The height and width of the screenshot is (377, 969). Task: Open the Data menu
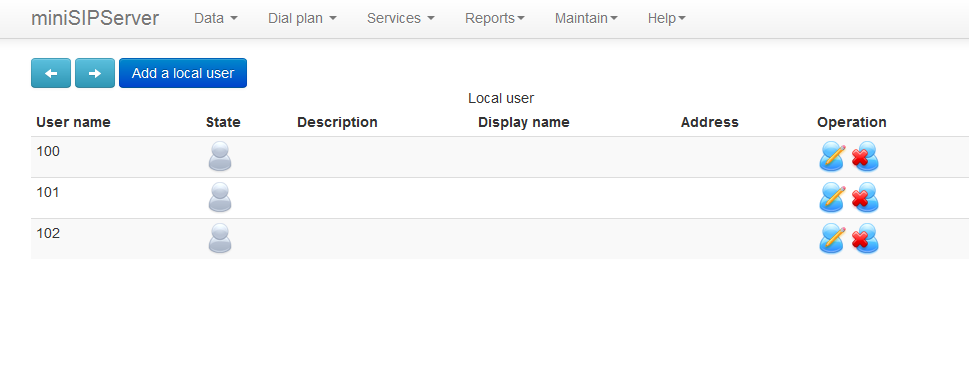(x=216, y=19)
